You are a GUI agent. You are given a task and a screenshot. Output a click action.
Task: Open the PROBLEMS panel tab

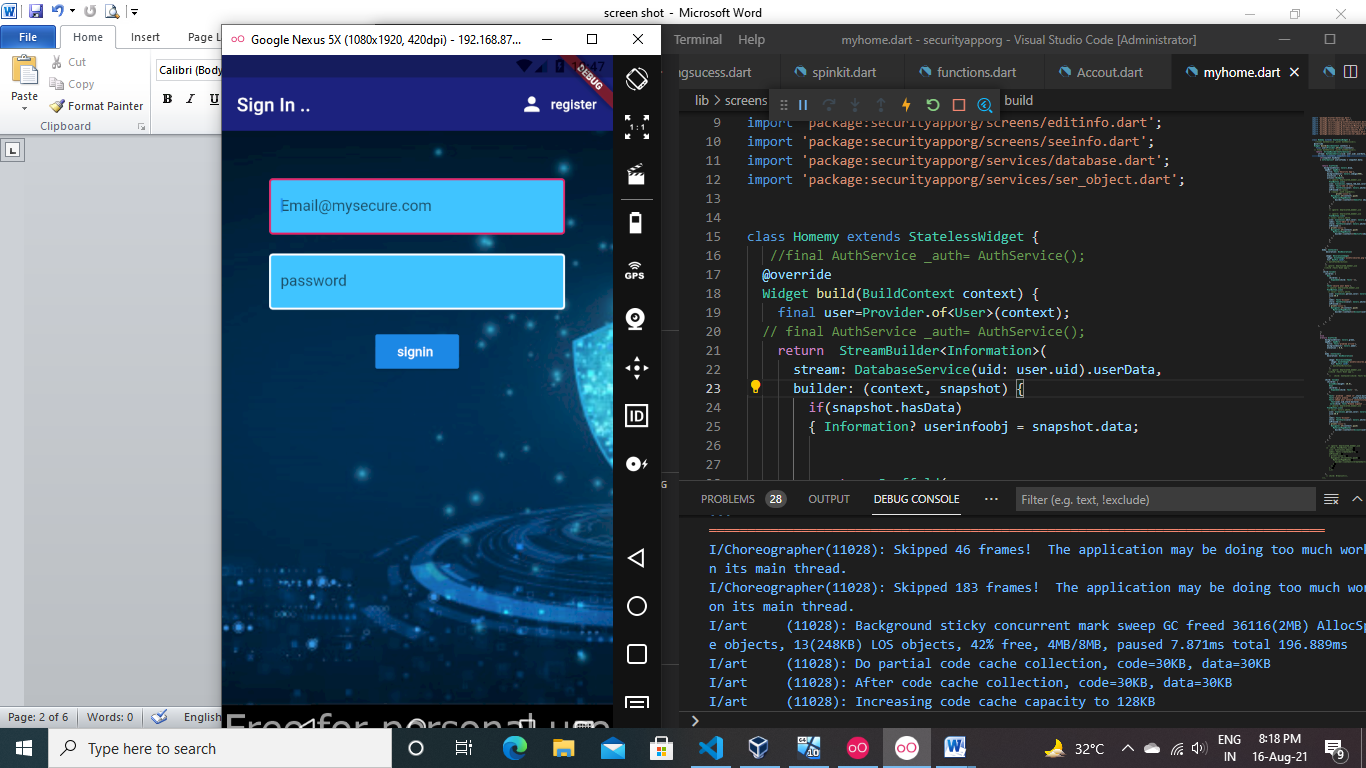tap(727, 499)
